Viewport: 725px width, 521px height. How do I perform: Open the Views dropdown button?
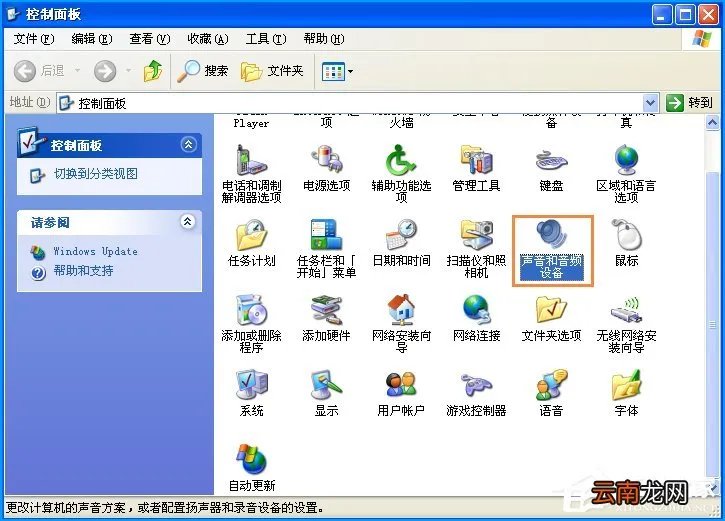[x=337, y=71]
